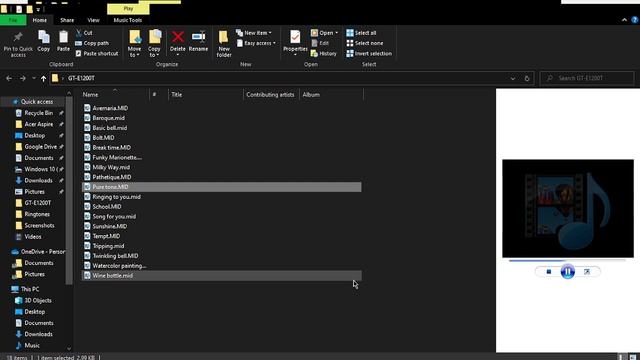Click the GT-E1200T address bar path
This screenshot has height=360, width=640.
point(81,78)
